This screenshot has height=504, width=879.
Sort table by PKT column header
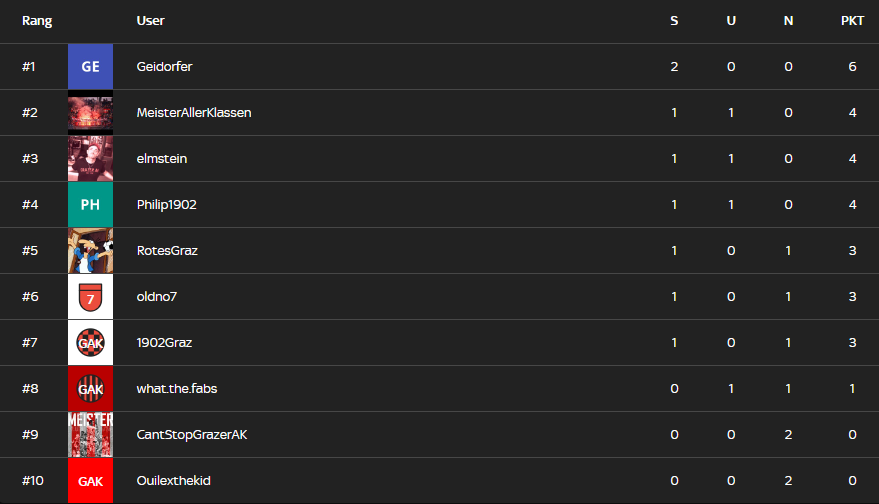click(x=852, y=21)
